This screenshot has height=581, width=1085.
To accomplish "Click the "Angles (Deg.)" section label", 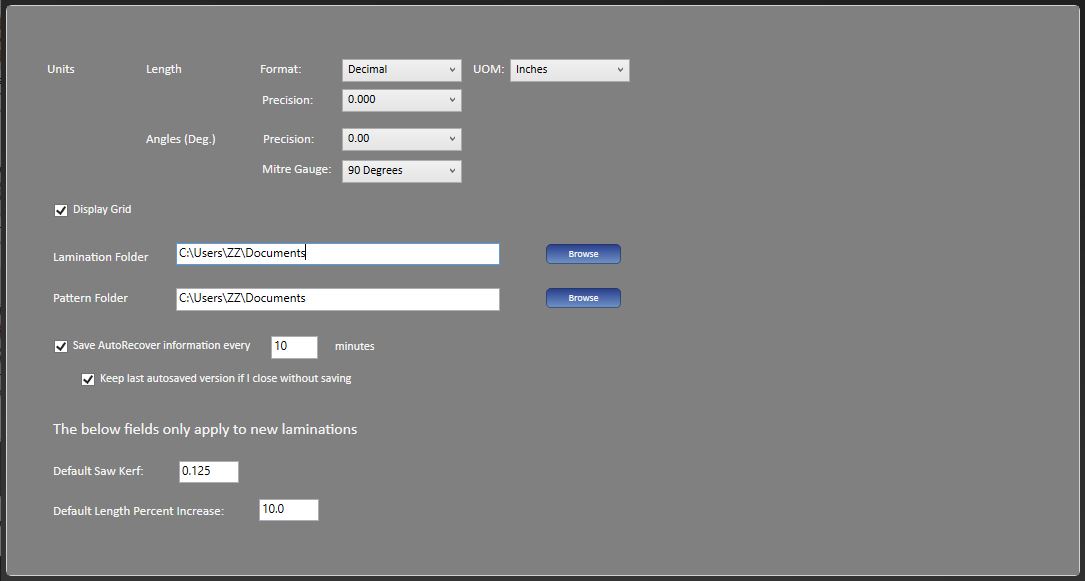I will (180, 139).
